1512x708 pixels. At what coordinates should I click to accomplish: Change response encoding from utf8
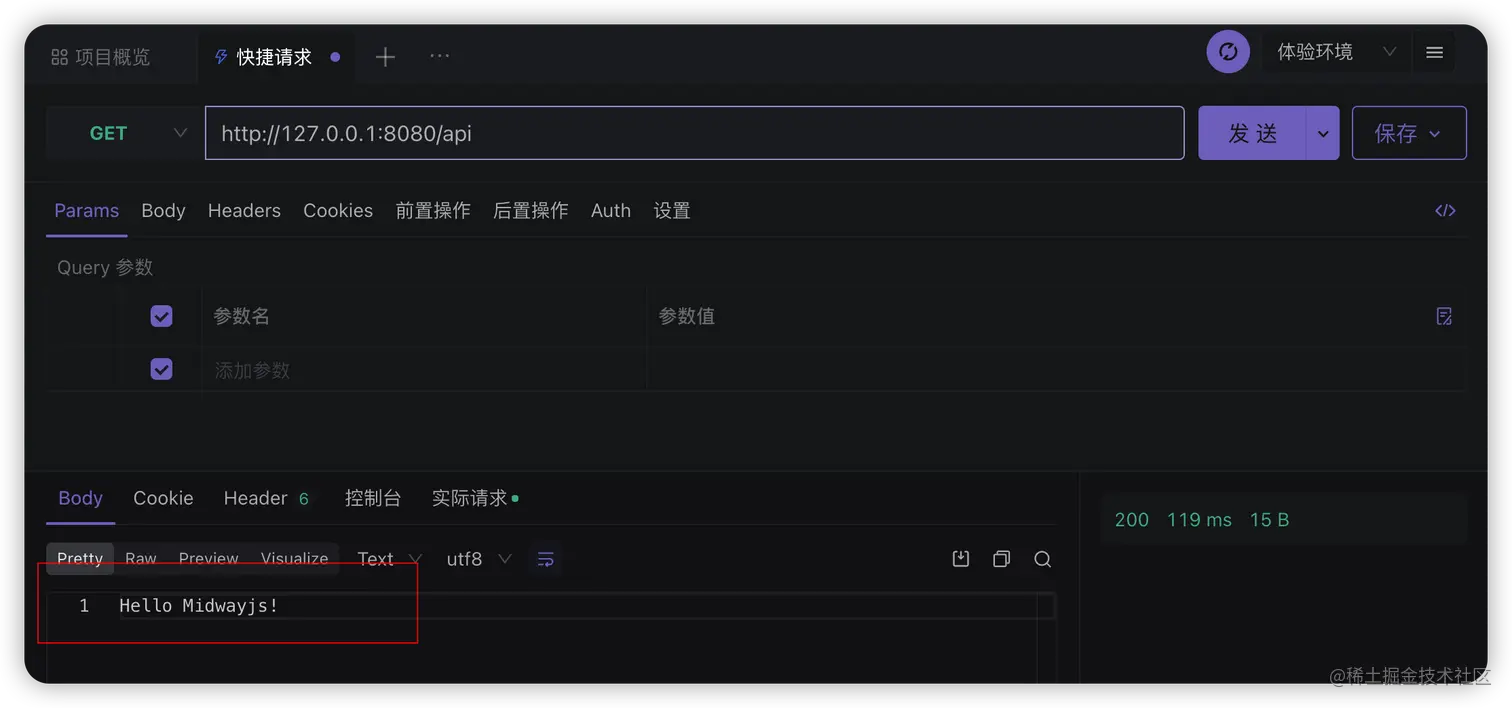pos(477,559)
